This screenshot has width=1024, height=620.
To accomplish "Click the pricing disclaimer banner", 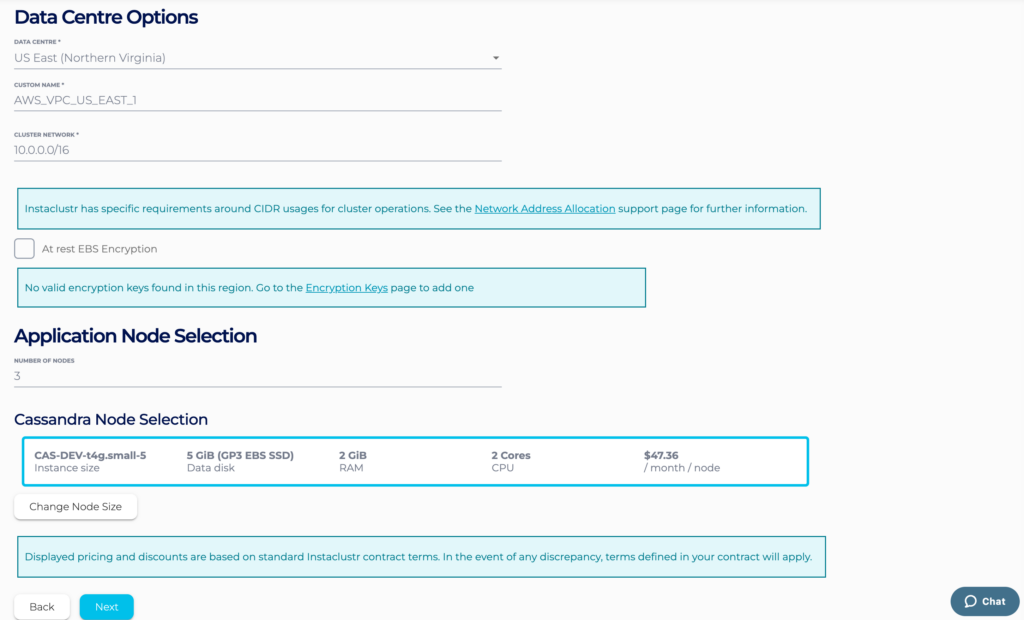I will (x=420, y=556).
